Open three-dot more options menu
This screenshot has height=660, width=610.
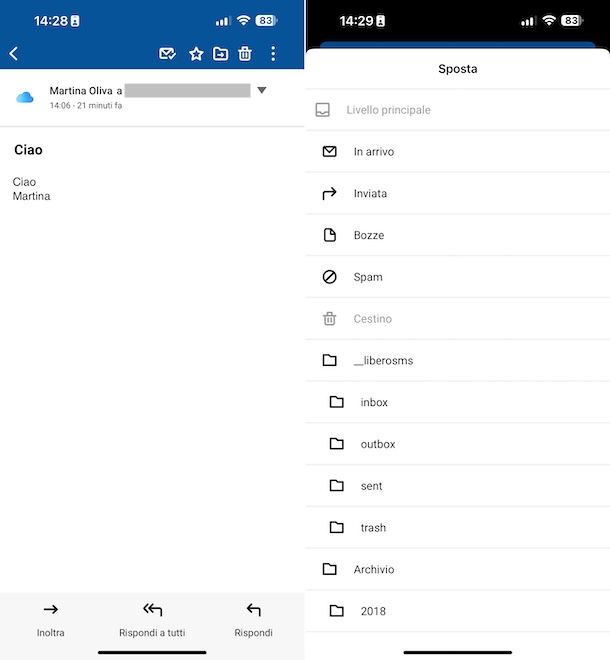click(x=273, y=53)
